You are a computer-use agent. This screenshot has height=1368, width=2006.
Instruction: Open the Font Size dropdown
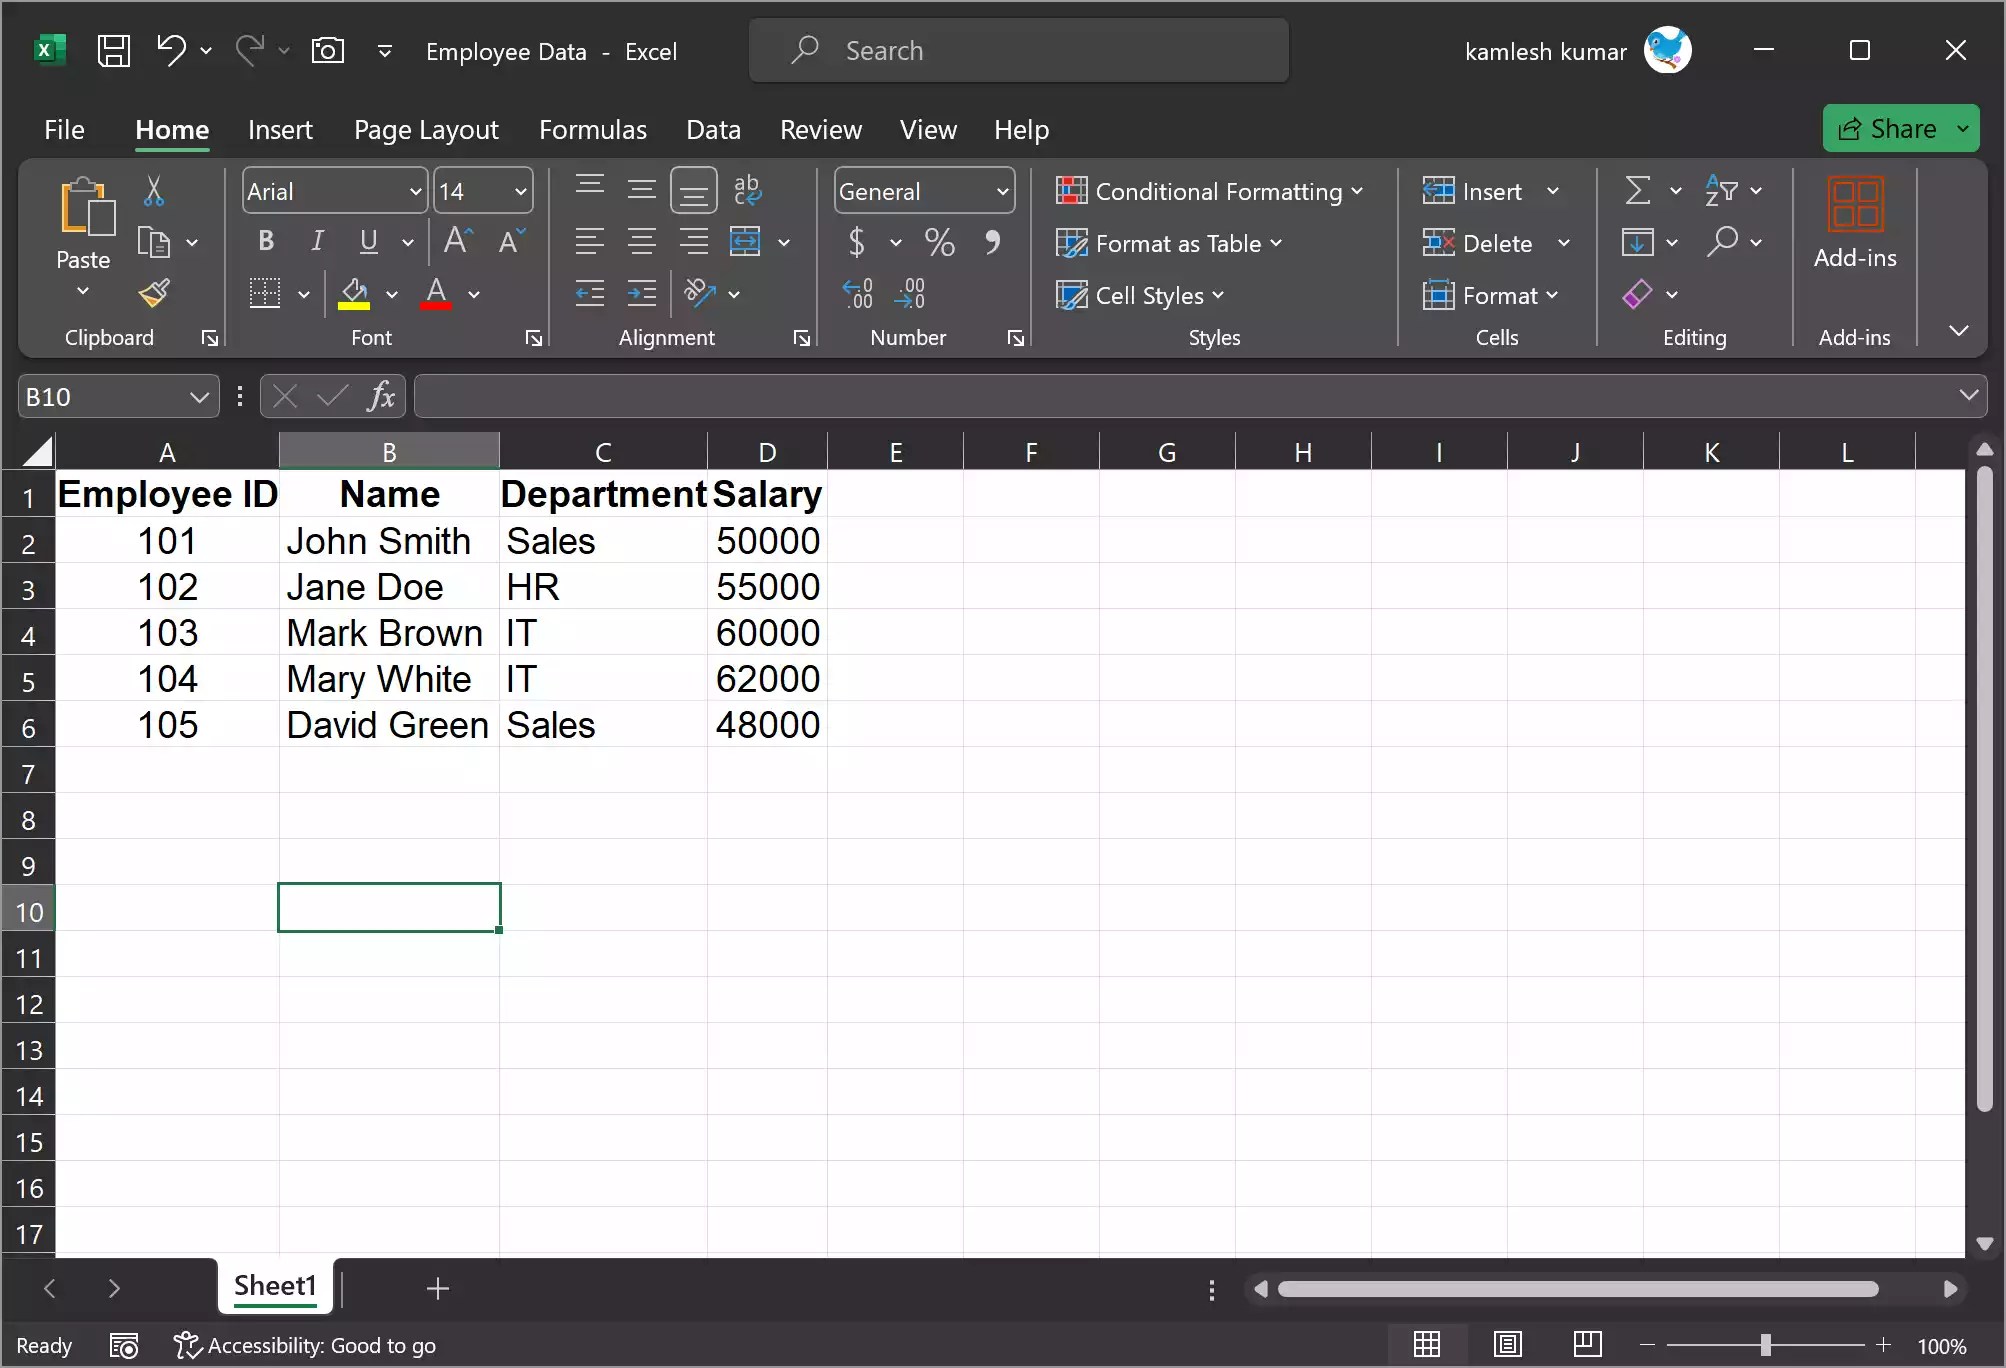pos(519,190)
